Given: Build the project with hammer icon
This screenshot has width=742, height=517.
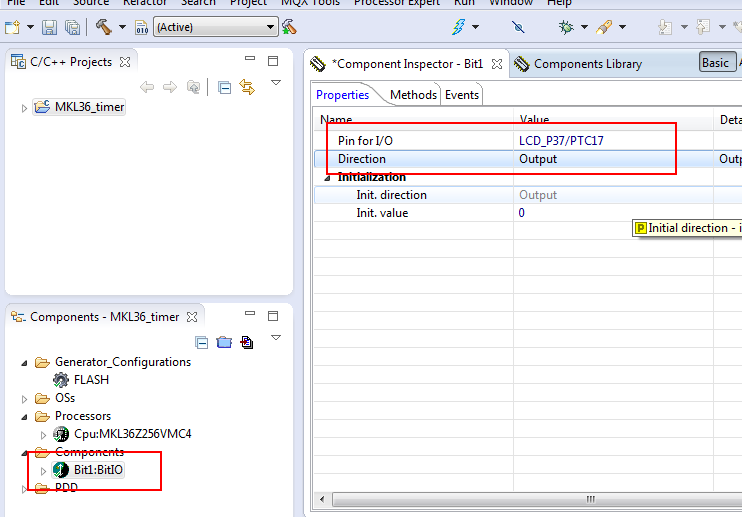Looking at the screenshot, I should coord(104,27).
